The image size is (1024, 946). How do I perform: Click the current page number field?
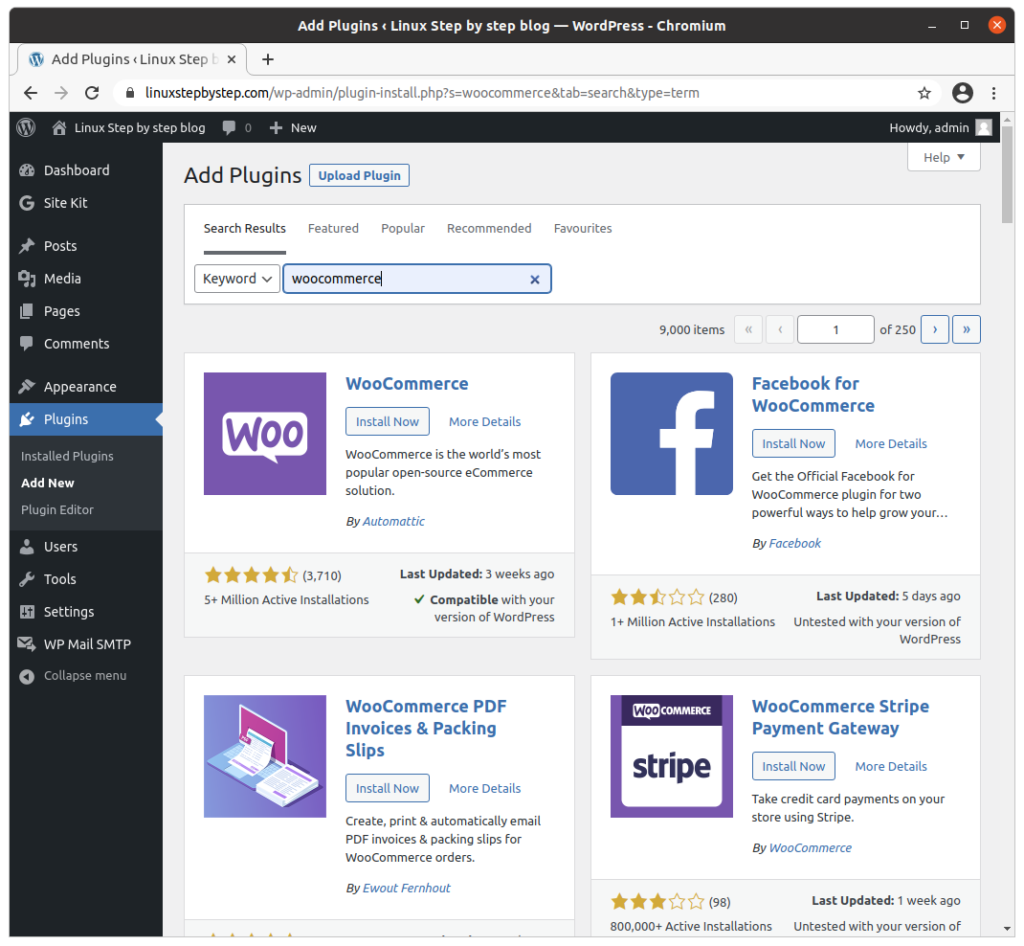[x=835, y=330]
